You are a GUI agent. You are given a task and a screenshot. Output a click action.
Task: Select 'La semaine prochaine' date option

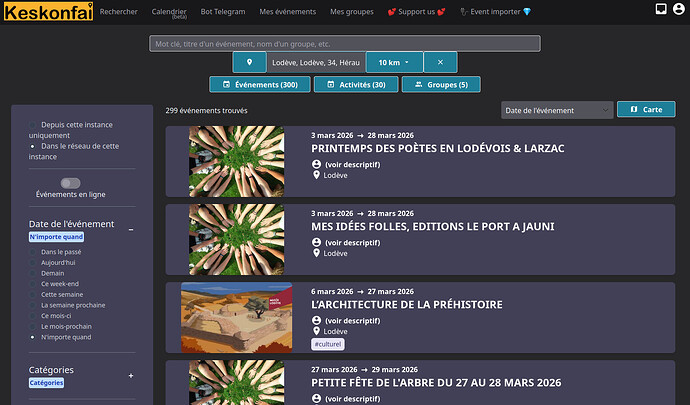(32, 305)
